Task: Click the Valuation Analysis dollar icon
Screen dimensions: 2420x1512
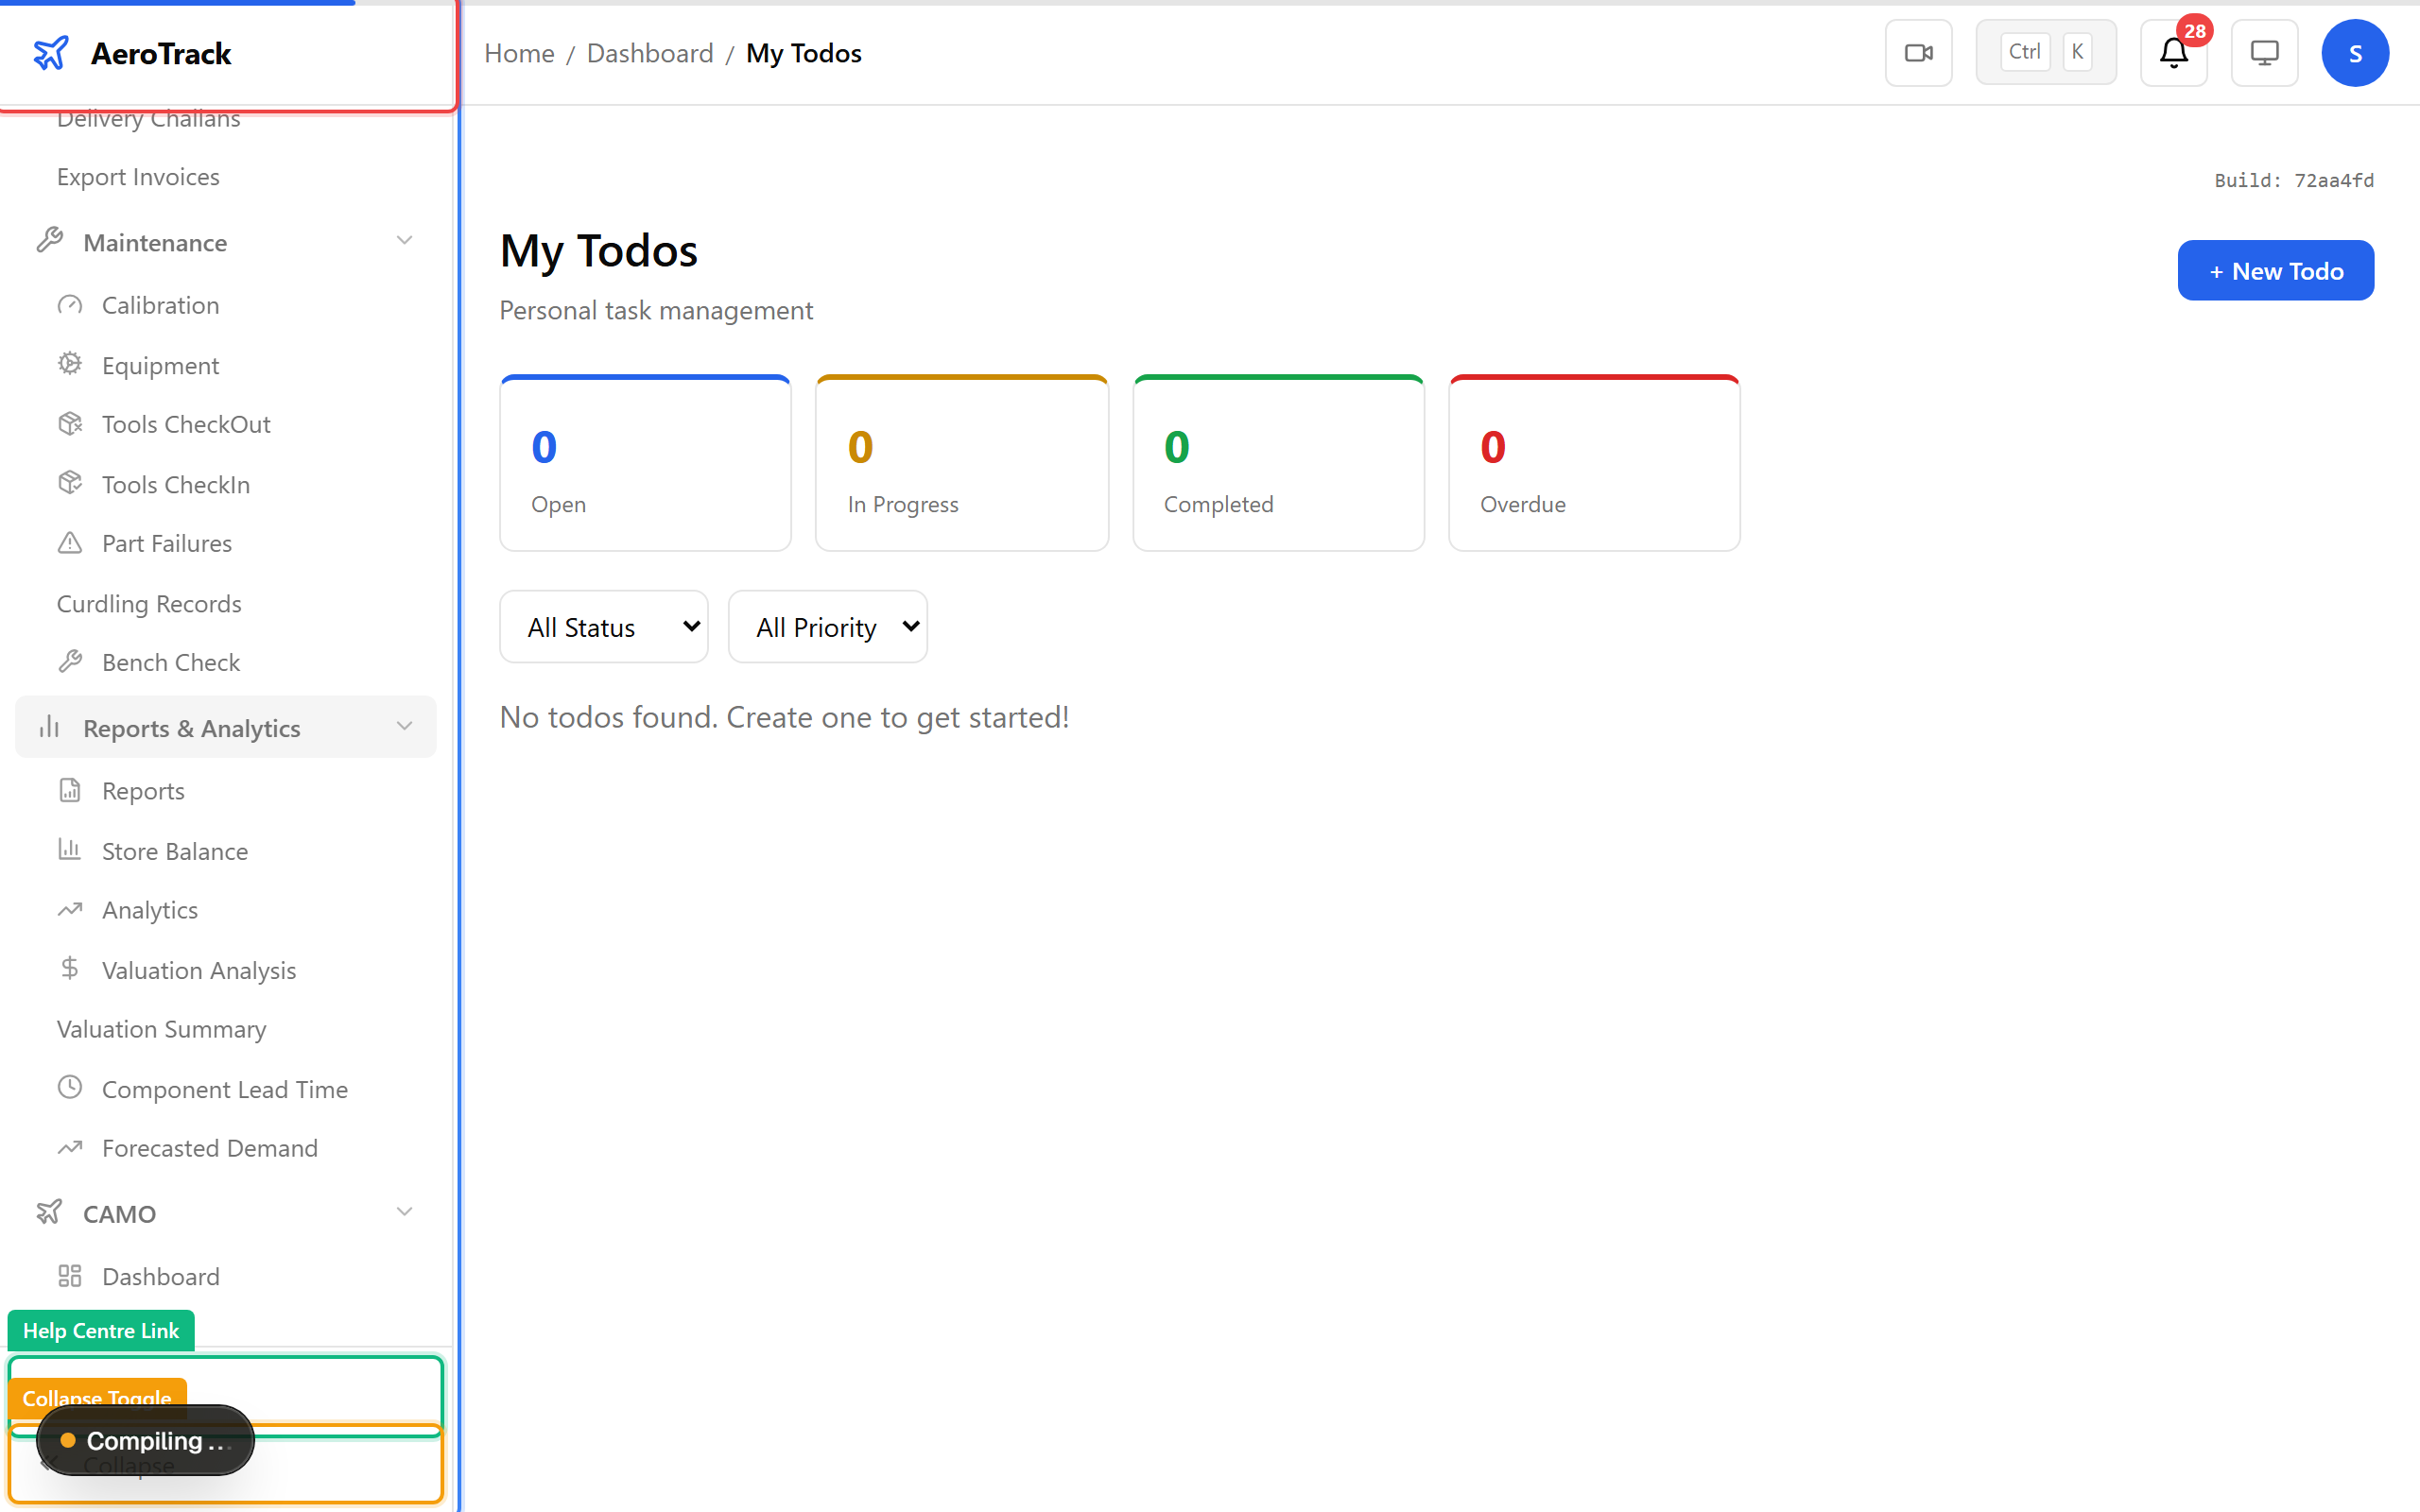Action: click(69, 968)
